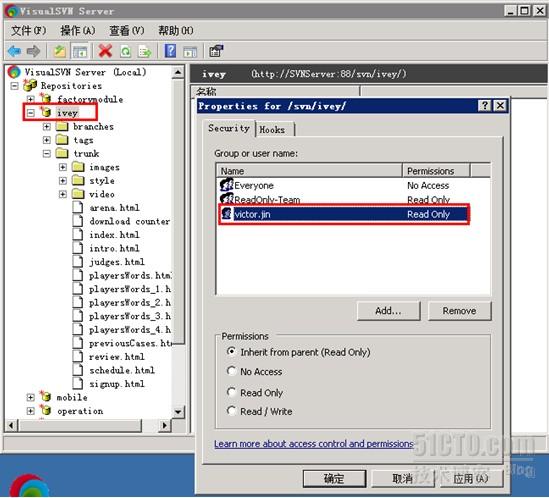Screen dimensions: 549x498
Task: Click the factorymodule repository icon
Action: point(46,99)
